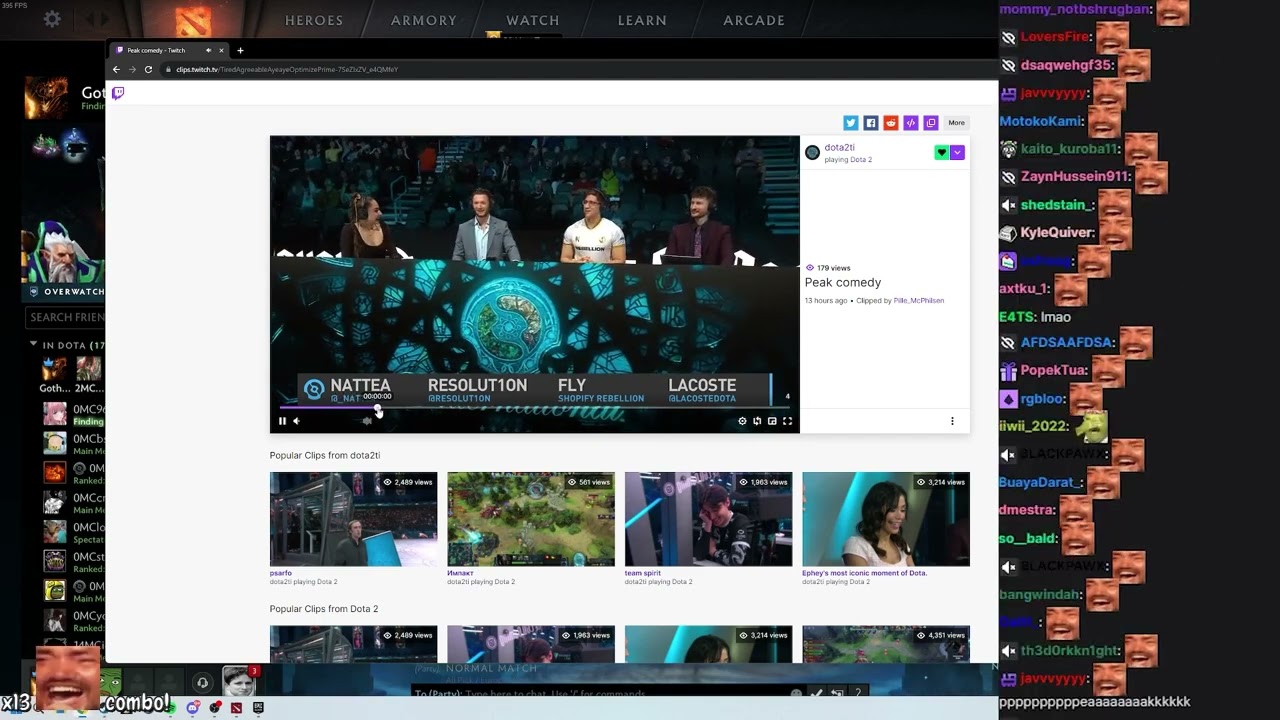Toggle theatre mode in clip player
This screenshot has height=720, width=1280.
coord(772,421)
